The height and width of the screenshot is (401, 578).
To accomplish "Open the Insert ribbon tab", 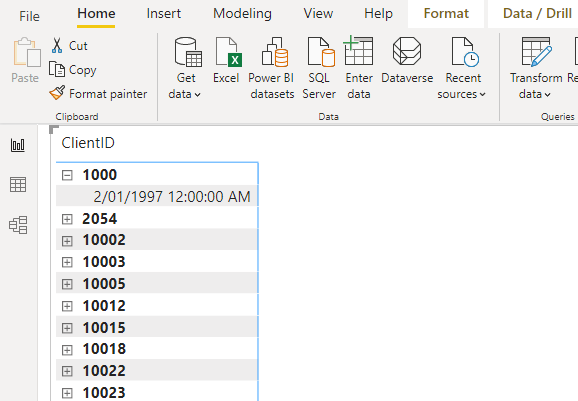I will coord(164,14).
